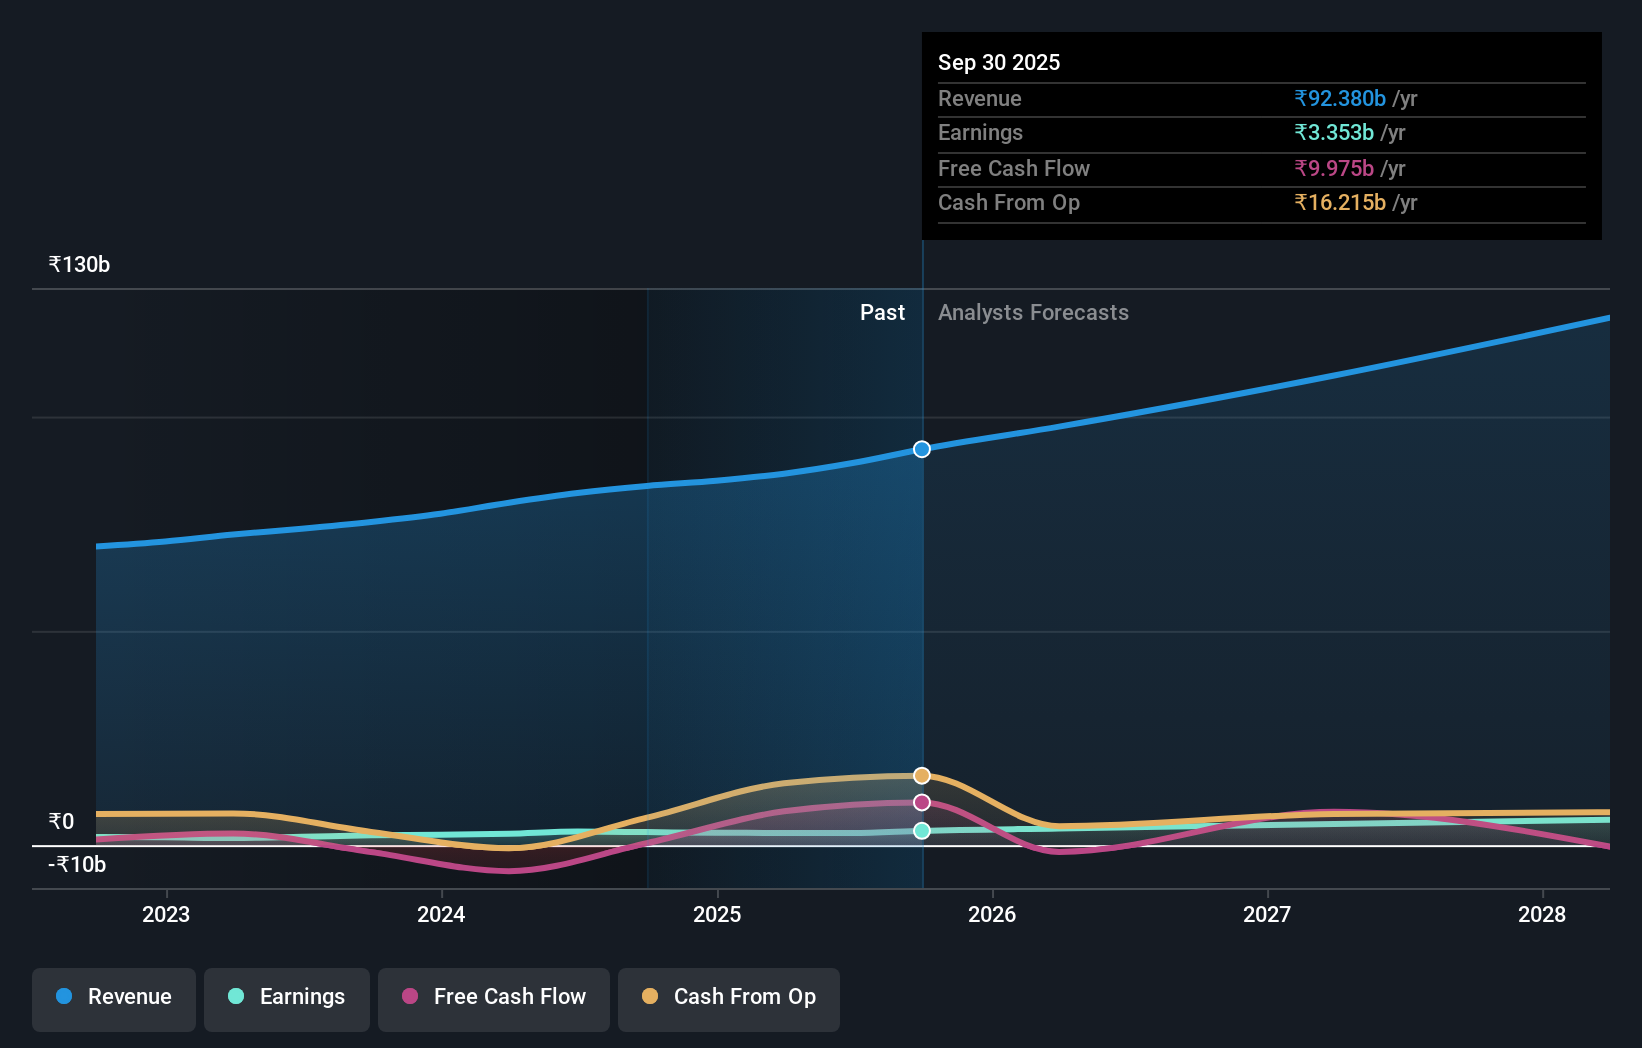
Task: Click the 2027 year label on the axis
Action: [1266, 914]
